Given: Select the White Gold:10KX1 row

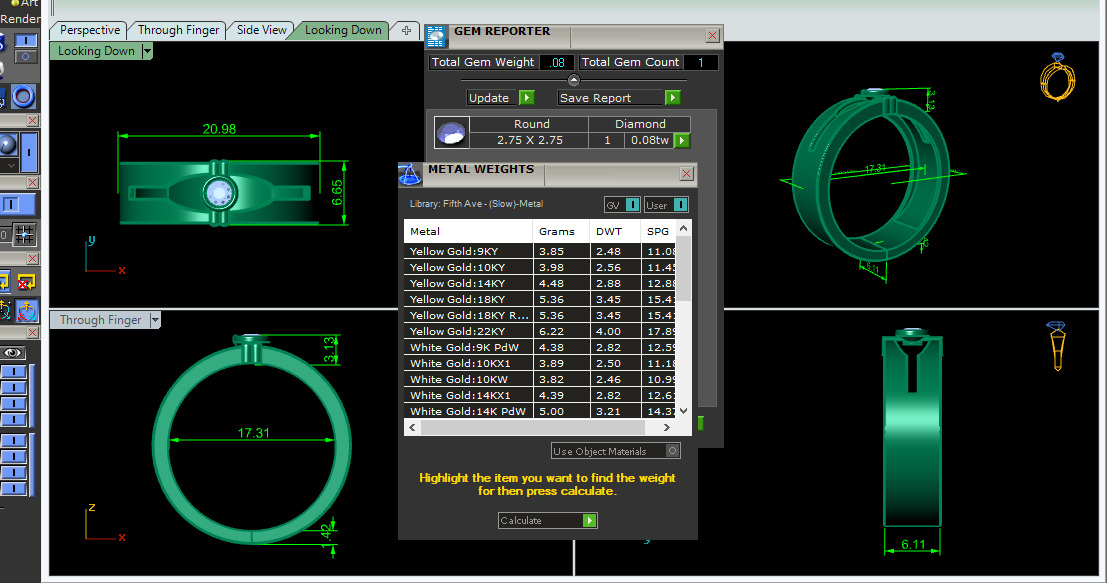Looking at the screenshot, I should pyautogui.click(x=540, y=363).
